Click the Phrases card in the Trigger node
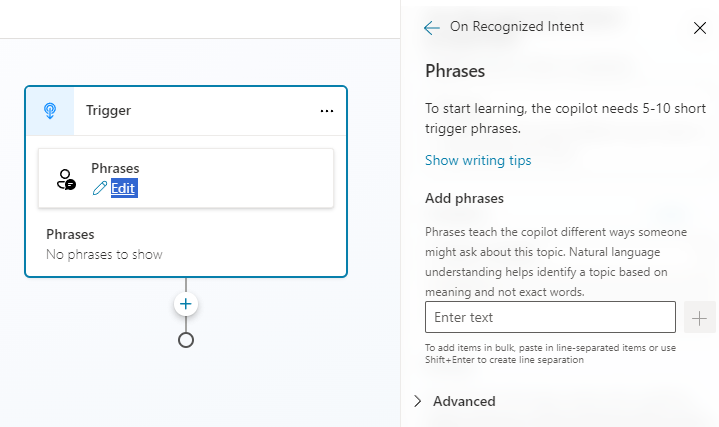Viewport: 719px width, 427px height. (186, 179)
